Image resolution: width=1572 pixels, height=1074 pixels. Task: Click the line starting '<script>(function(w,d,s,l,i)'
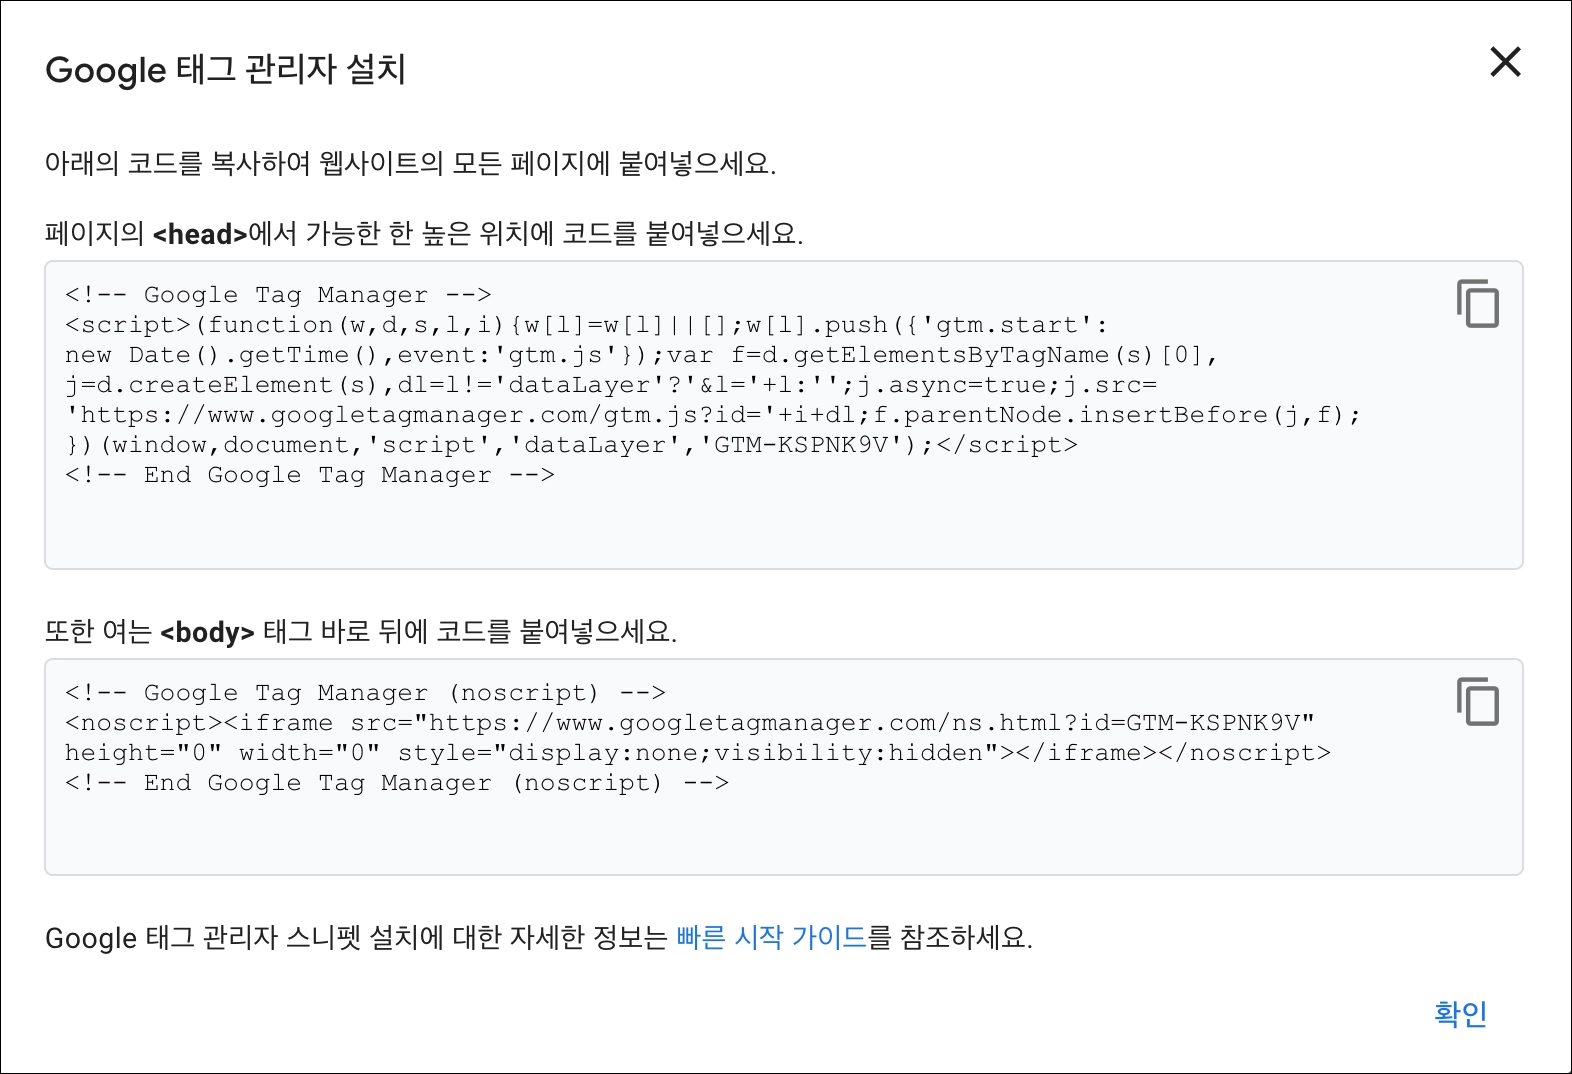click(586, 325)
